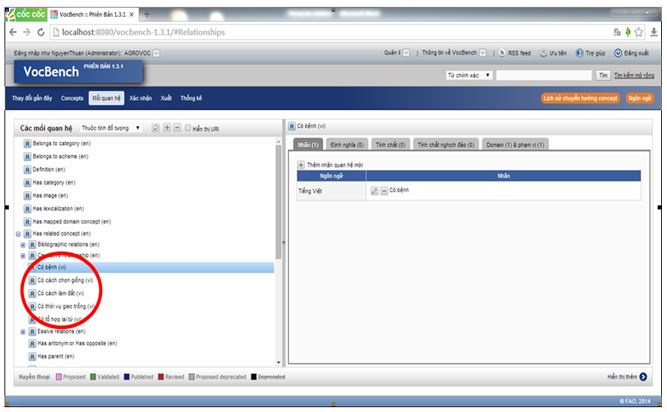The image size is (667, 412).
Task: Switch to Domain & phạm vi tab
Action: pos(515,145)
